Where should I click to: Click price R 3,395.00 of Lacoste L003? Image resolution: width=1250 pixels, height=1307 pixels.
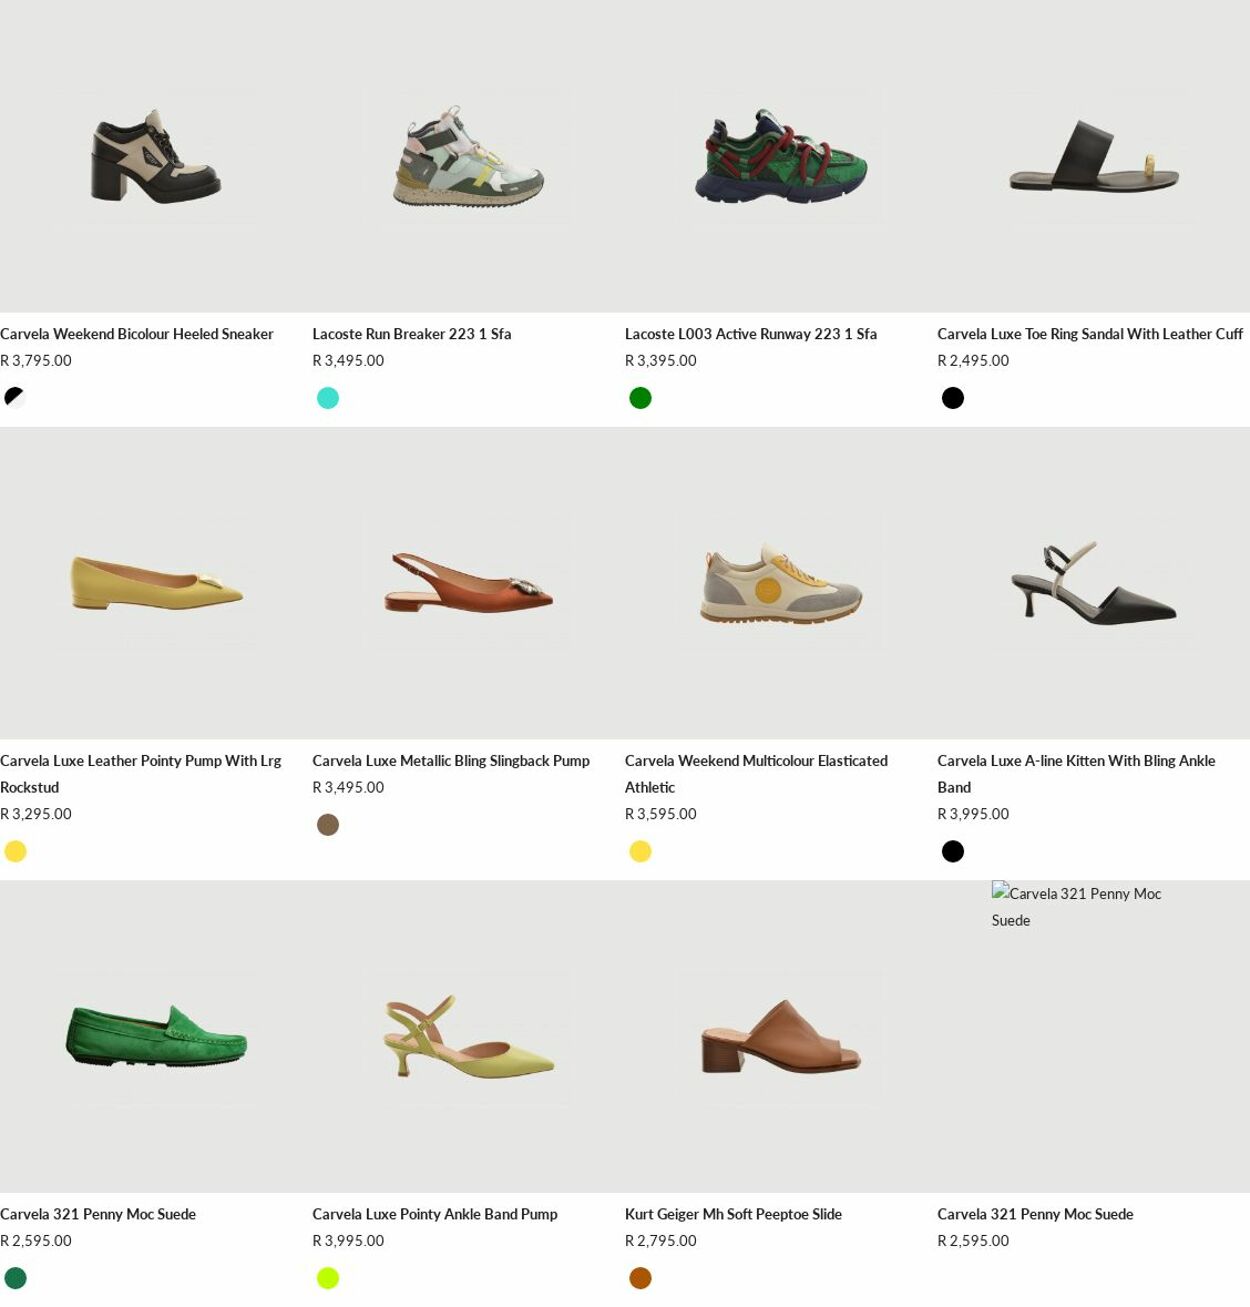tap(661, 361)
